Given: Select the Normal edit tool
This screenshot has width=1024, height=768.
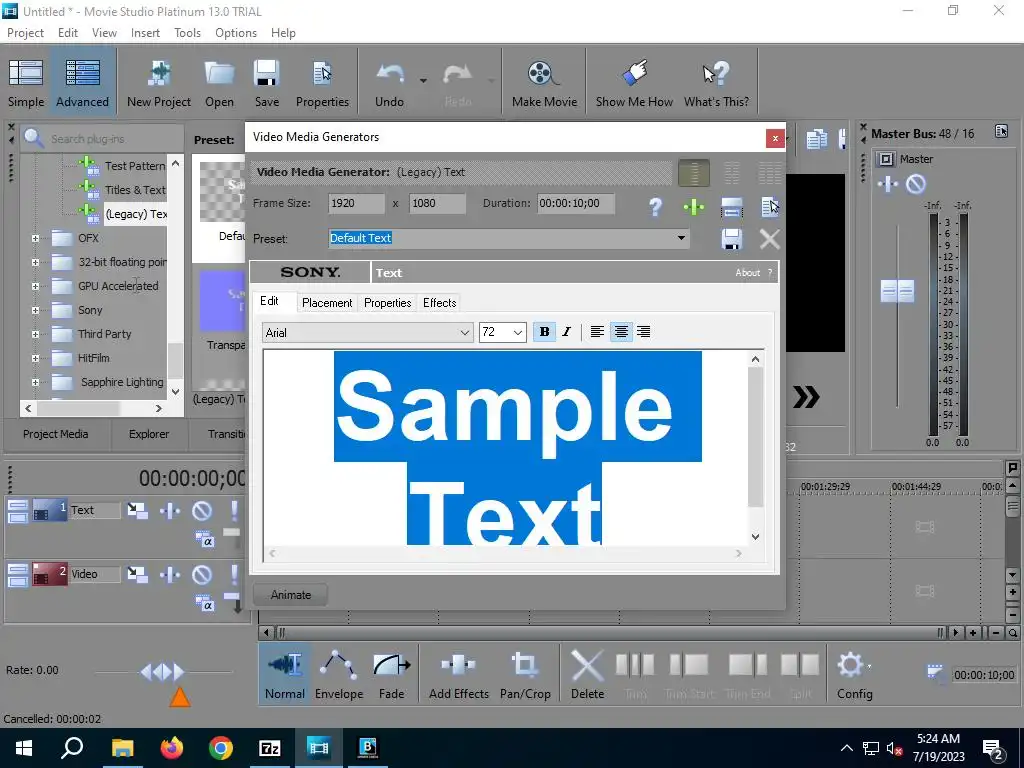Looking at the screenshot, I should [x=285, y=675].
